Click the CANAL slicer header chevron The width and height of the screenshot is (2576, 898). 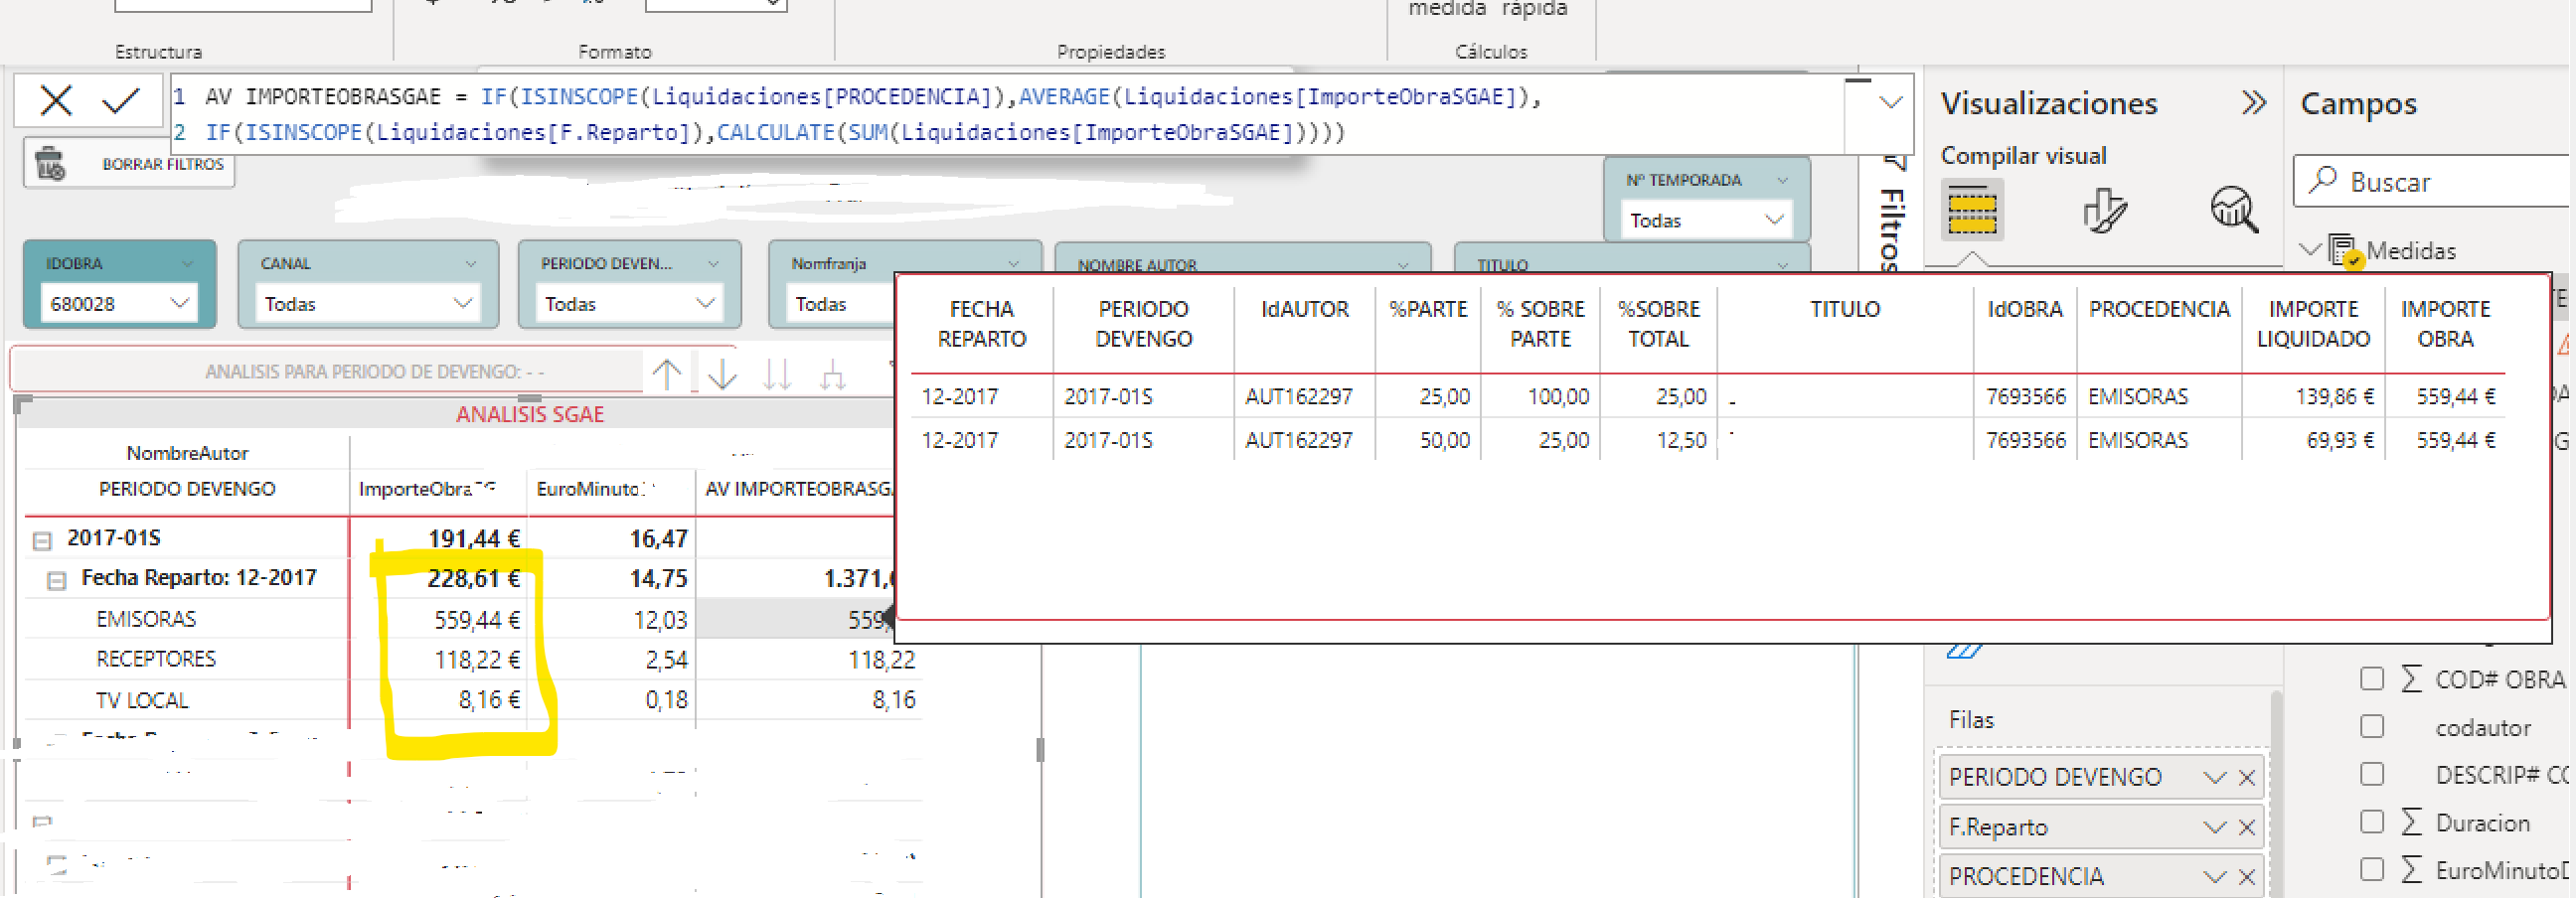click(470, 264)
